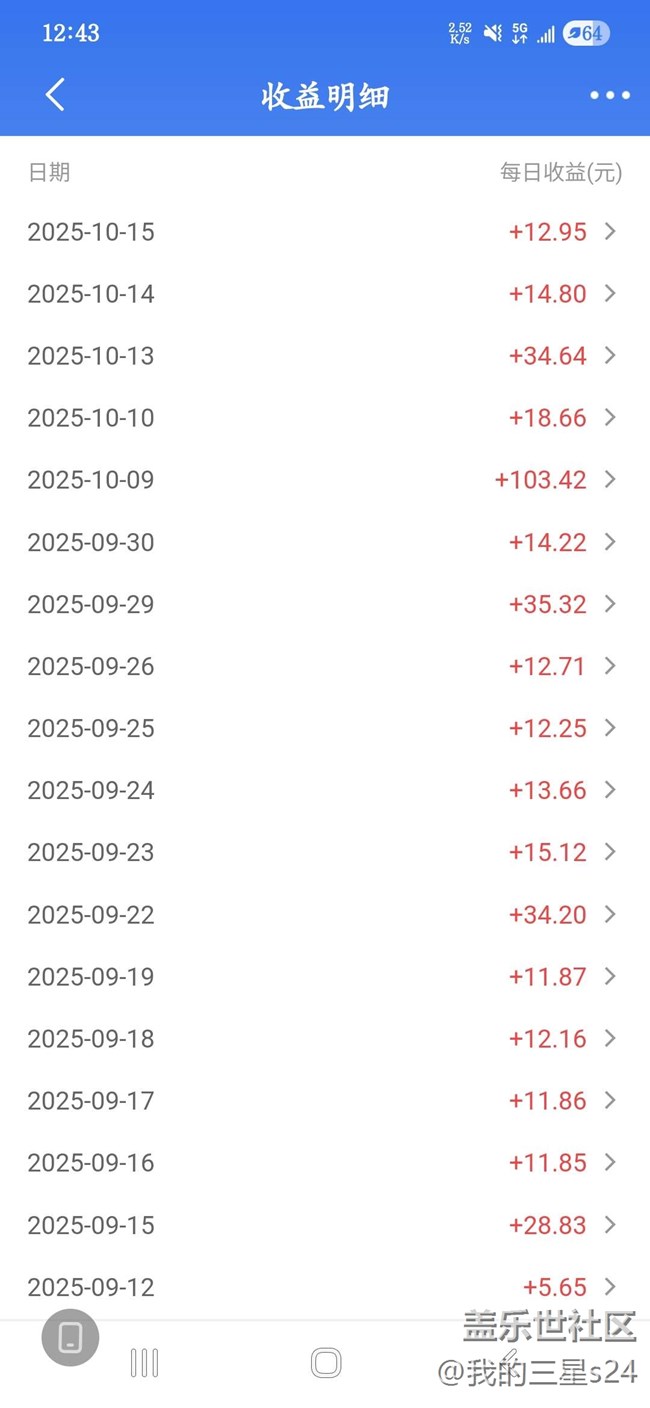Tap chevron next to +28.83

pyautogui.click(x=611, y=1224)
